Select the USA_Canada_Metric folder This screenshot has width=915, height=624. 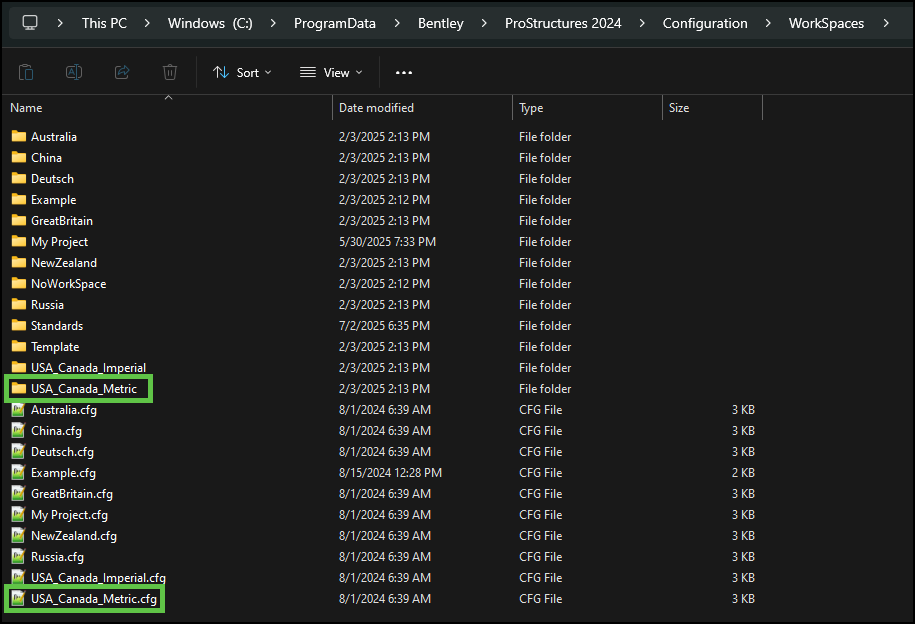[x=83, y=389]
